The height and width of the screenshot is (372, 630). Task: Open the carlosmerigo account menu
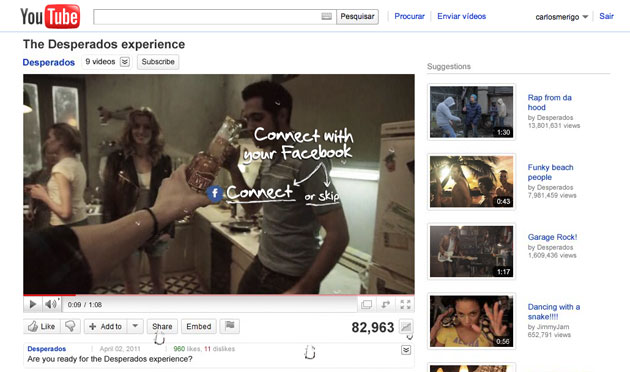point(561,16)
